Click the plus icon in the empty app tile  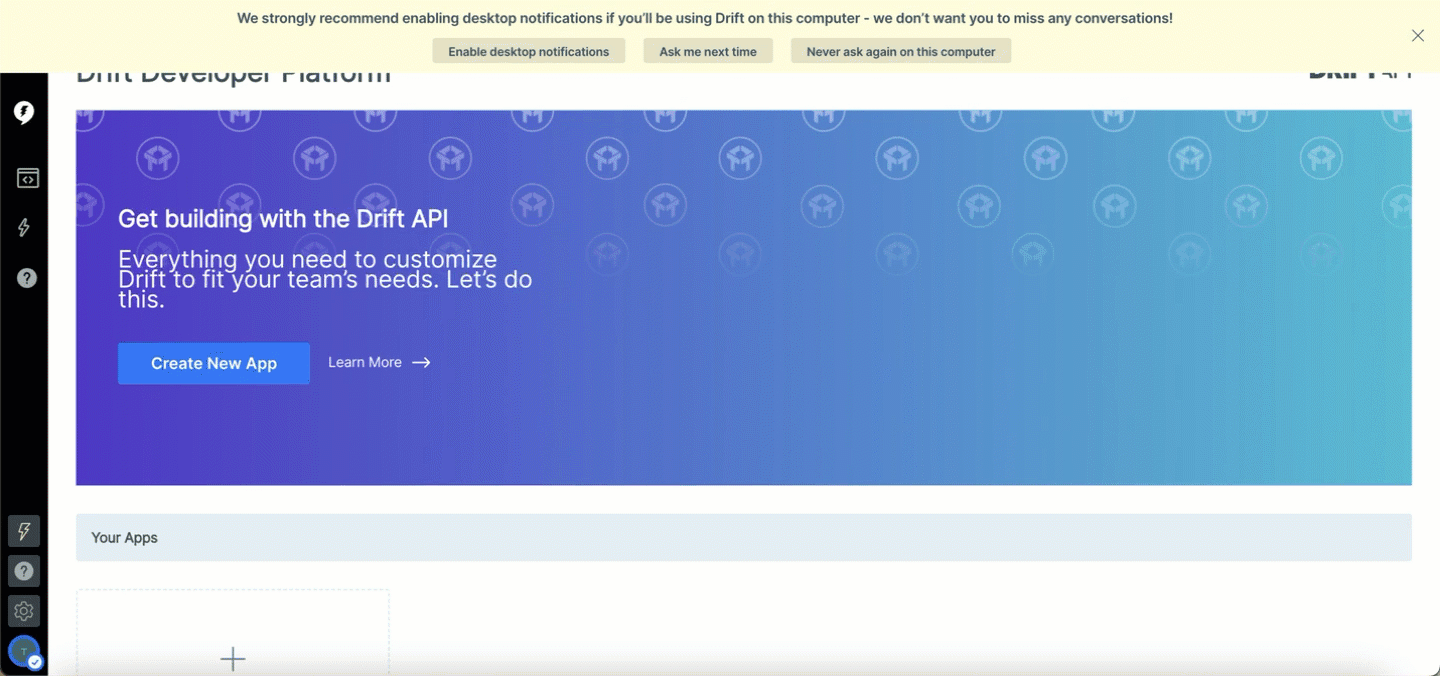(x=232, y=659)
